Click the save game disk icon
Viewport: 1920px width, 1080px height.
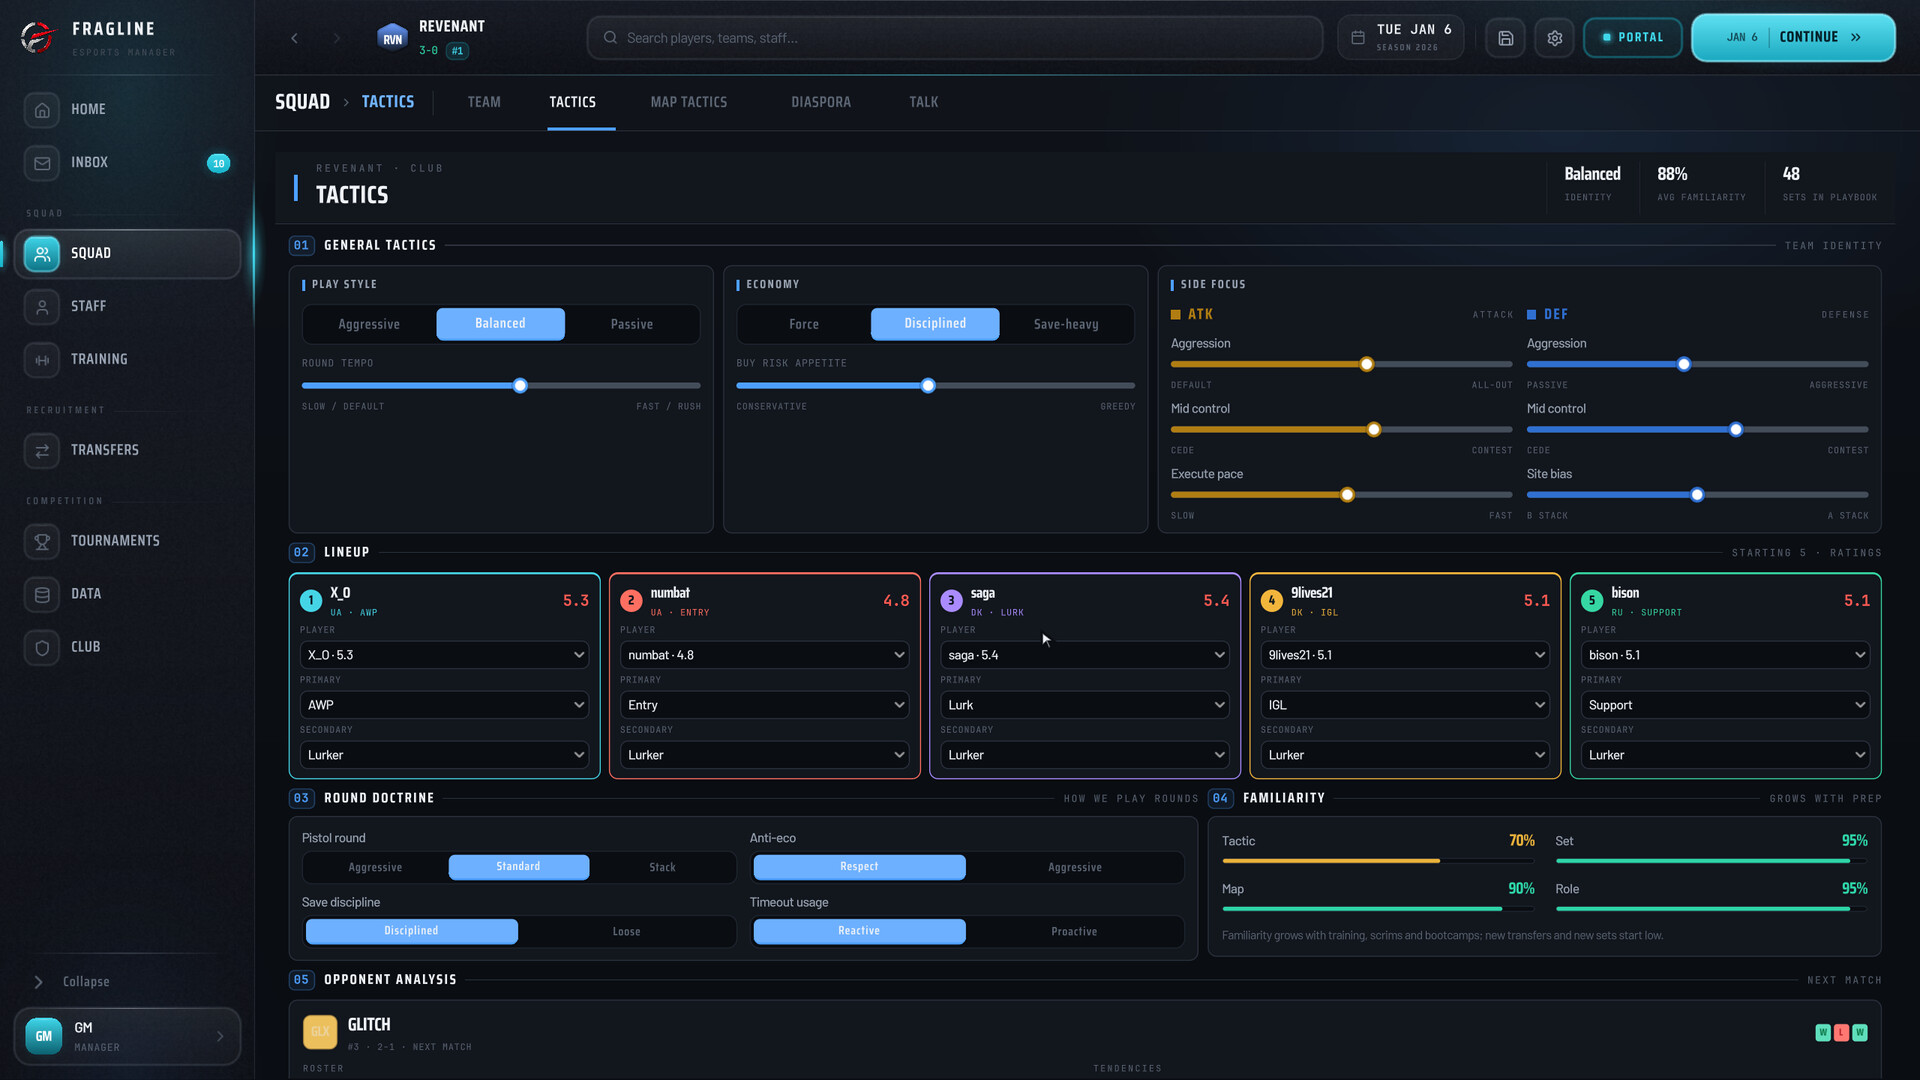(x=1505, y=38)
